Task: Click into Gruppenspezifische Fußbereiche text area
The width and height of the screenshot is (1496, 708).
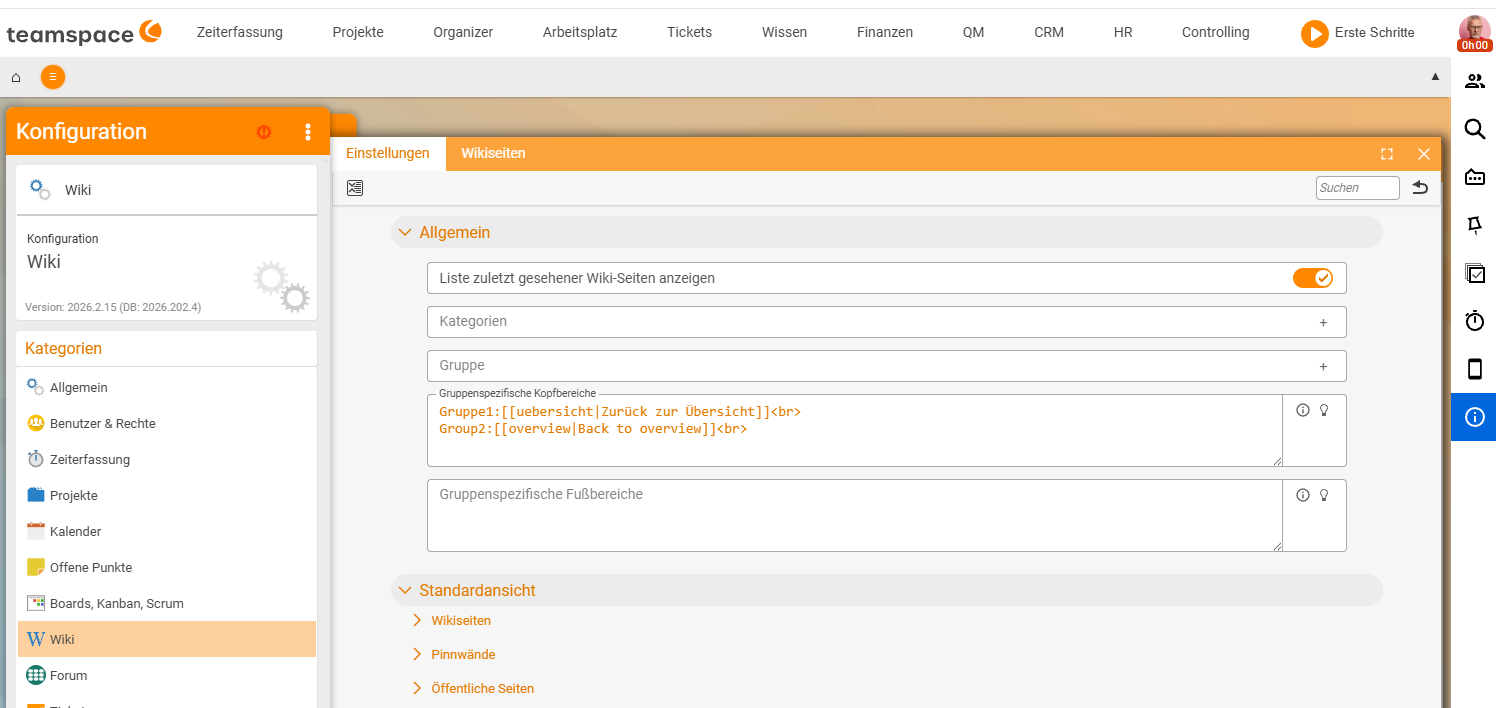Action: [x=855, y=515]
